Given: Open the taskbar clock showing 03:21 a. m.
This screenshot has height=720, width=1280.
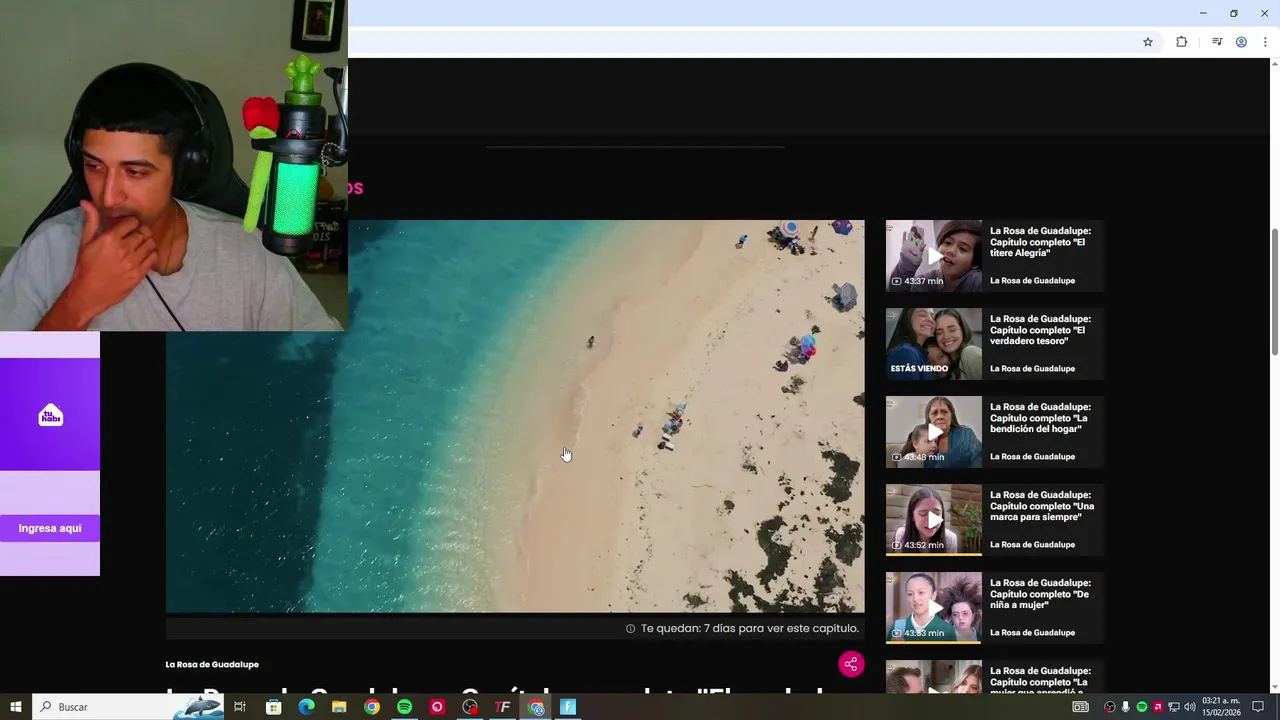Looking at the screenshot, I should tap(1221, 707).
